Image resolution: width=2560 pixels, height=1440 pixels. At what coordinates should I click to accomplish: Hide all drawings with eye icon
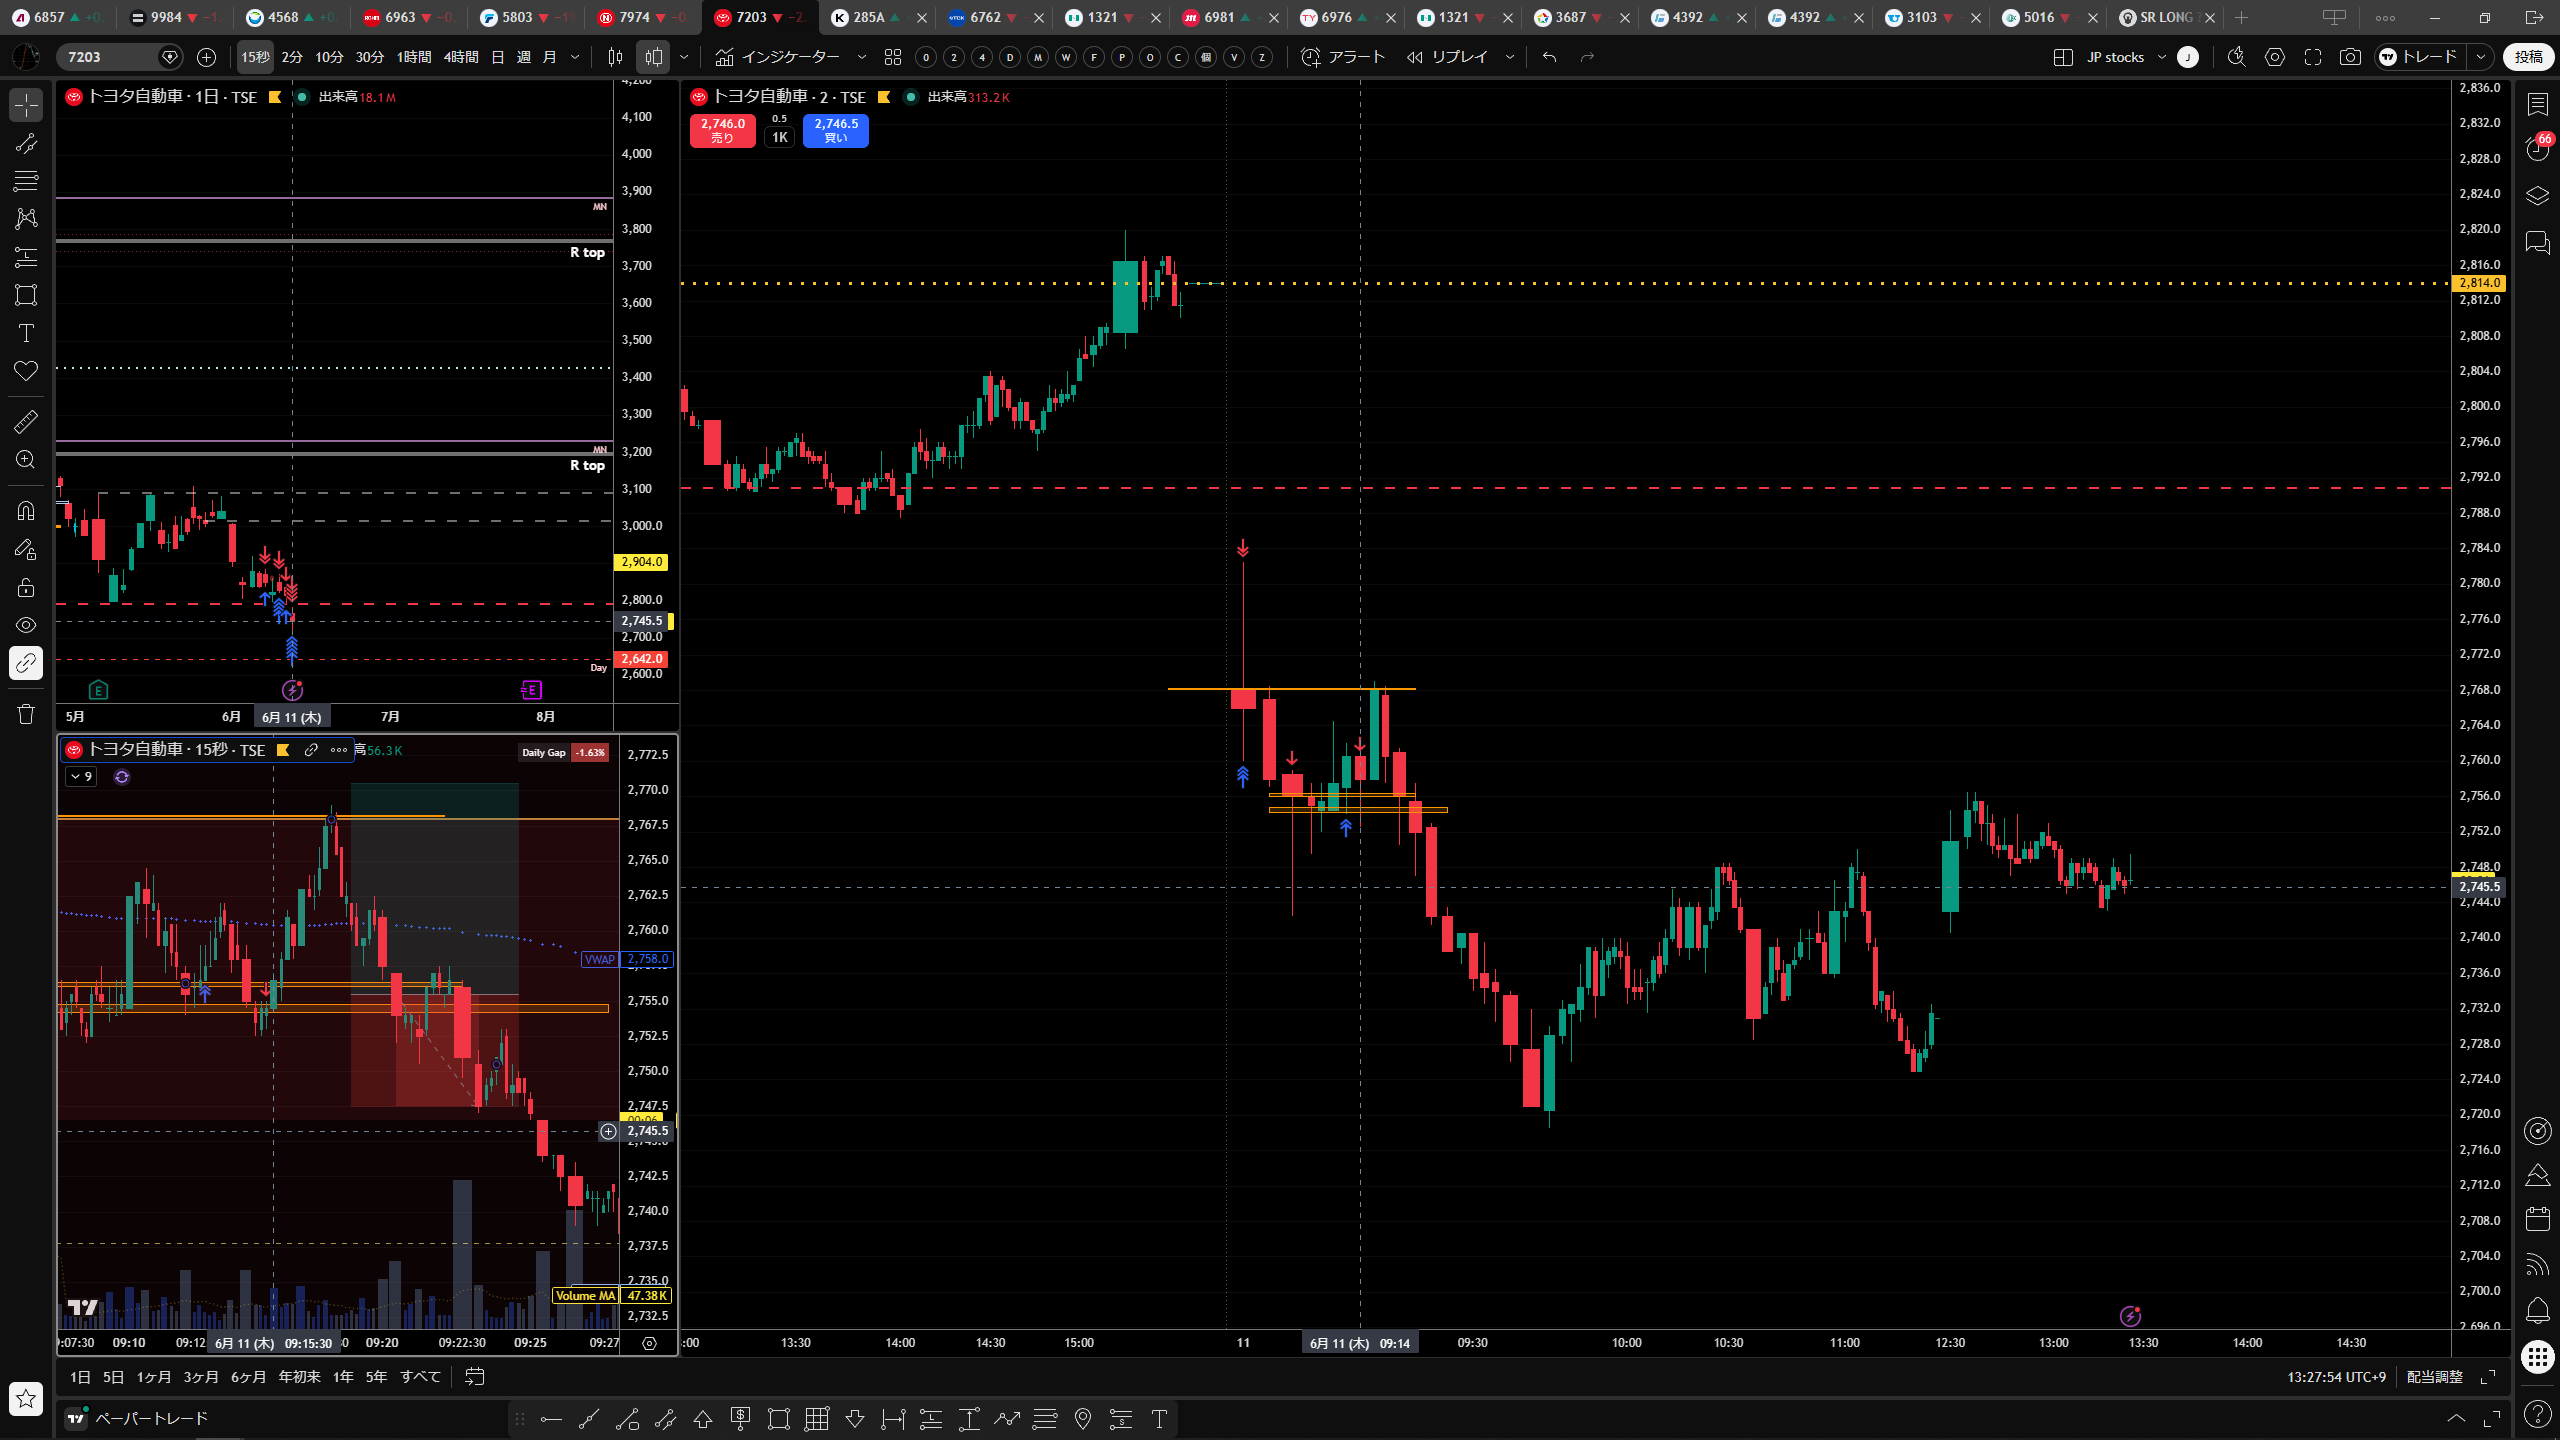[26, 625]
